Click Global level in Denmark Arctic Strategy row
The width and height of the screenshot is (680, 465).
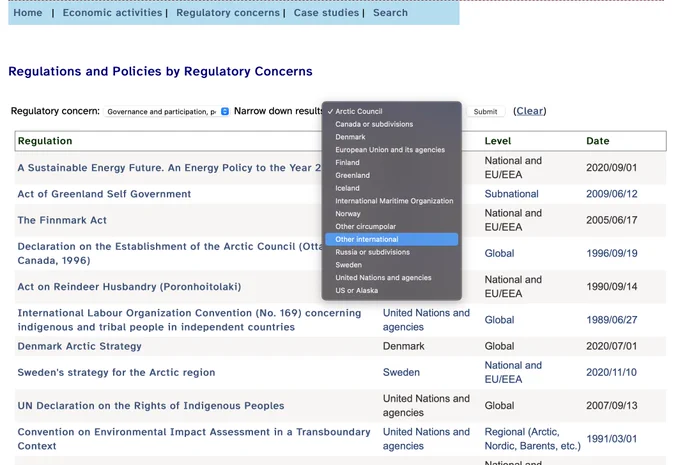click(x=499, y=346)
